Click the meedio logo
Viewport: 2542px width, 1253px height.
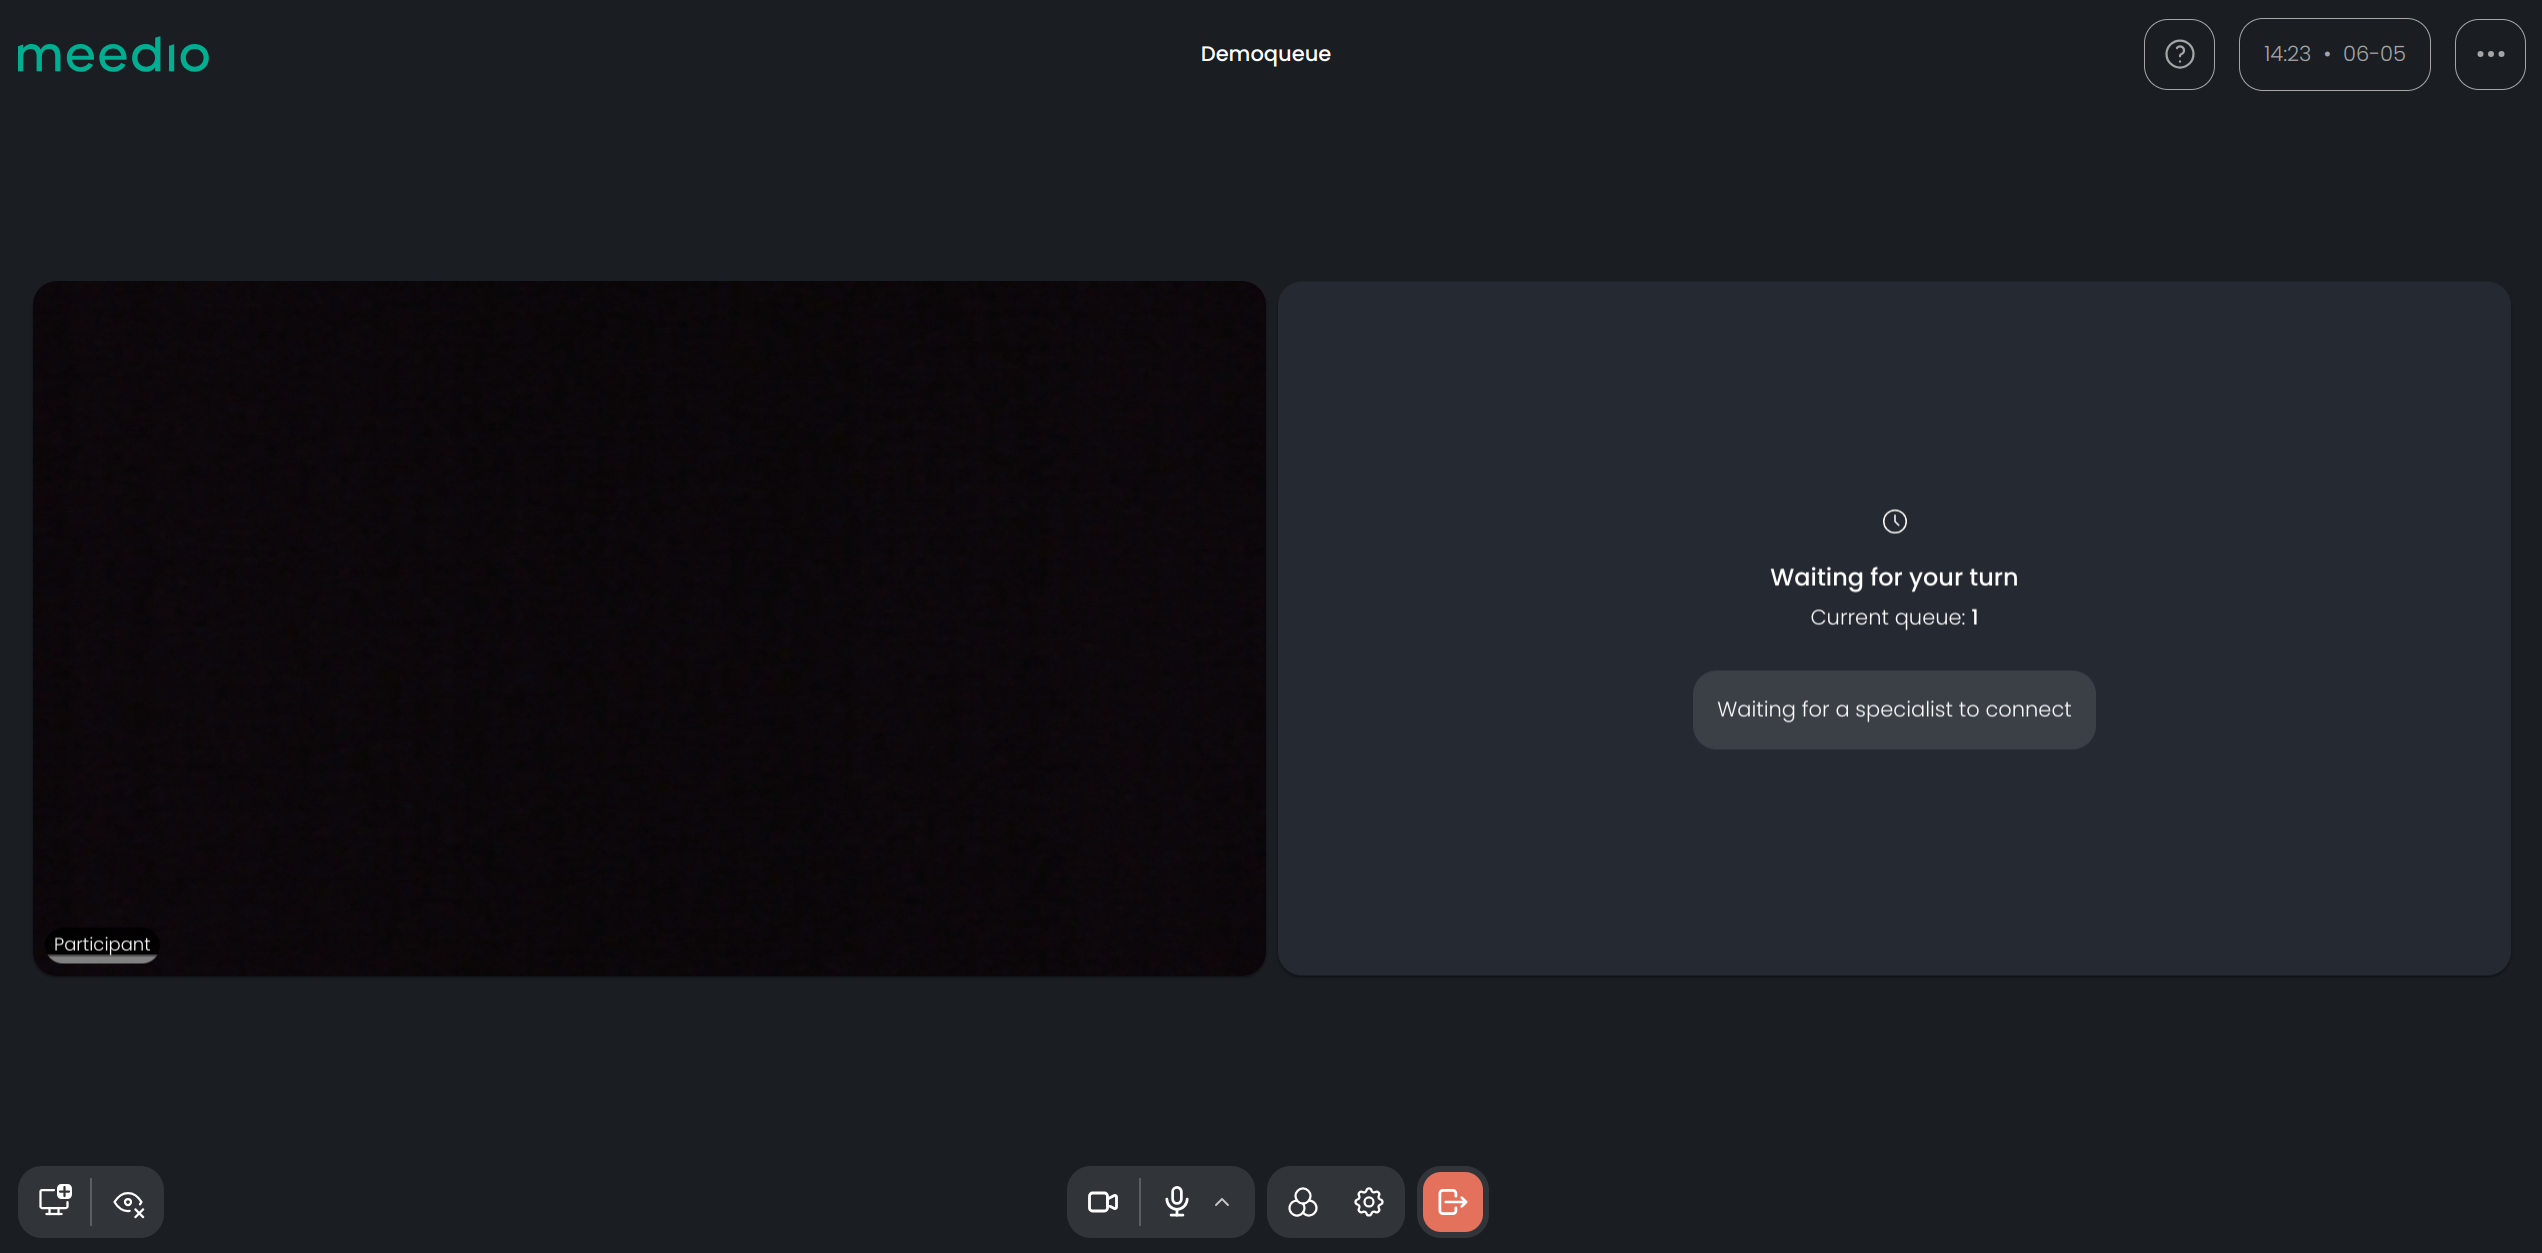click(113, 55)
